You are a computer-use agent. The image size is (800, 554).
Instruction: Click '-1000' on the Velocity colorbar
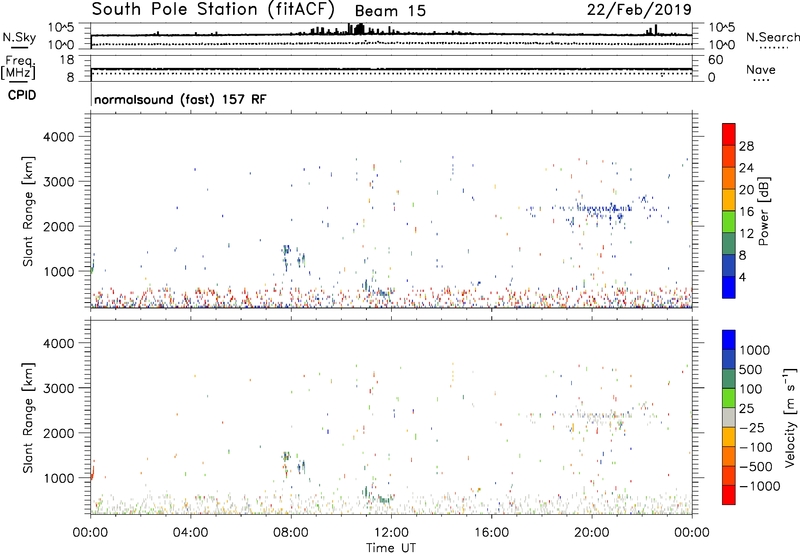tap(759, 486)
